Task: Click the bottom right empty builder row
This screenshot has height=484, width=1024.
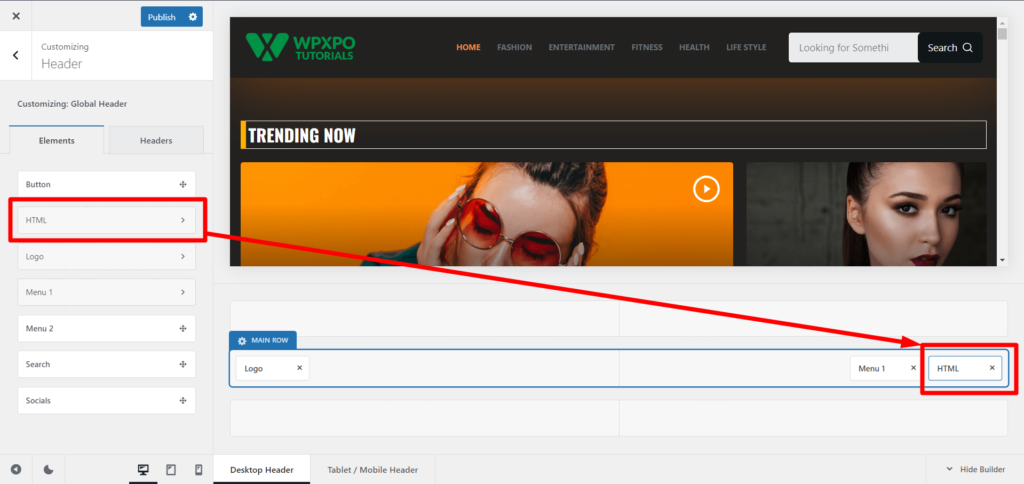Action: coord(813,418)
